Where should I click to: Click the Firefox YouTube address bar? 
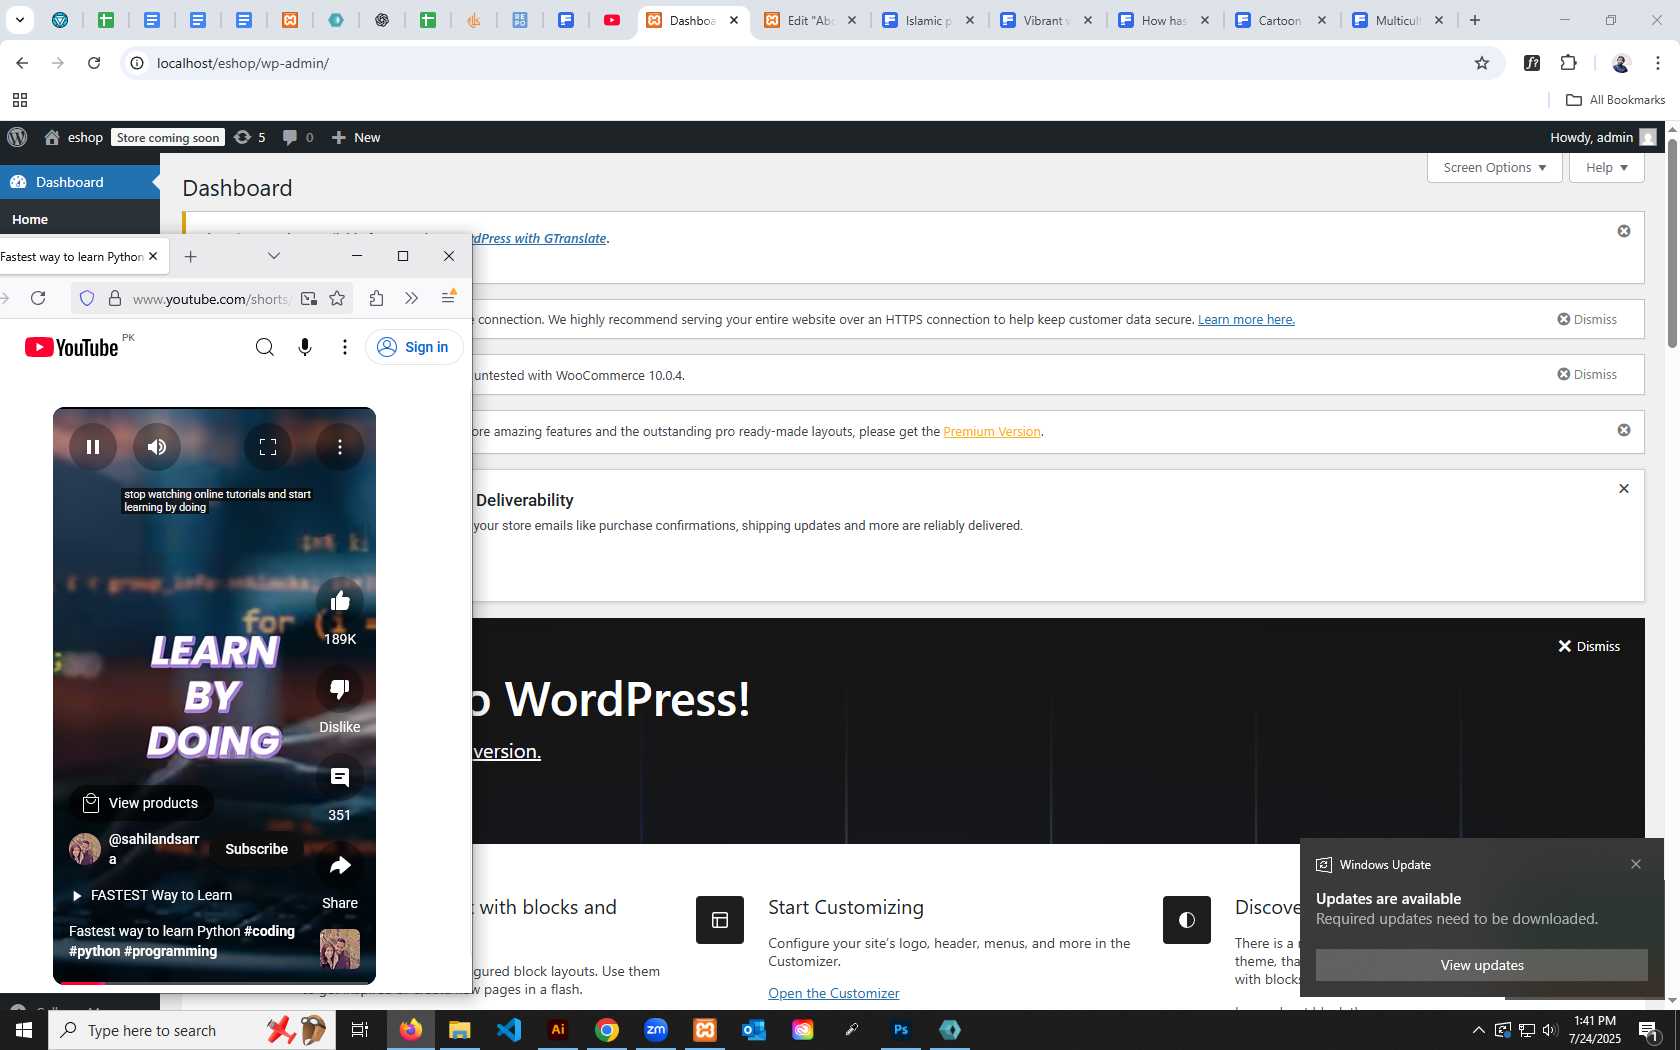point(211,299)
